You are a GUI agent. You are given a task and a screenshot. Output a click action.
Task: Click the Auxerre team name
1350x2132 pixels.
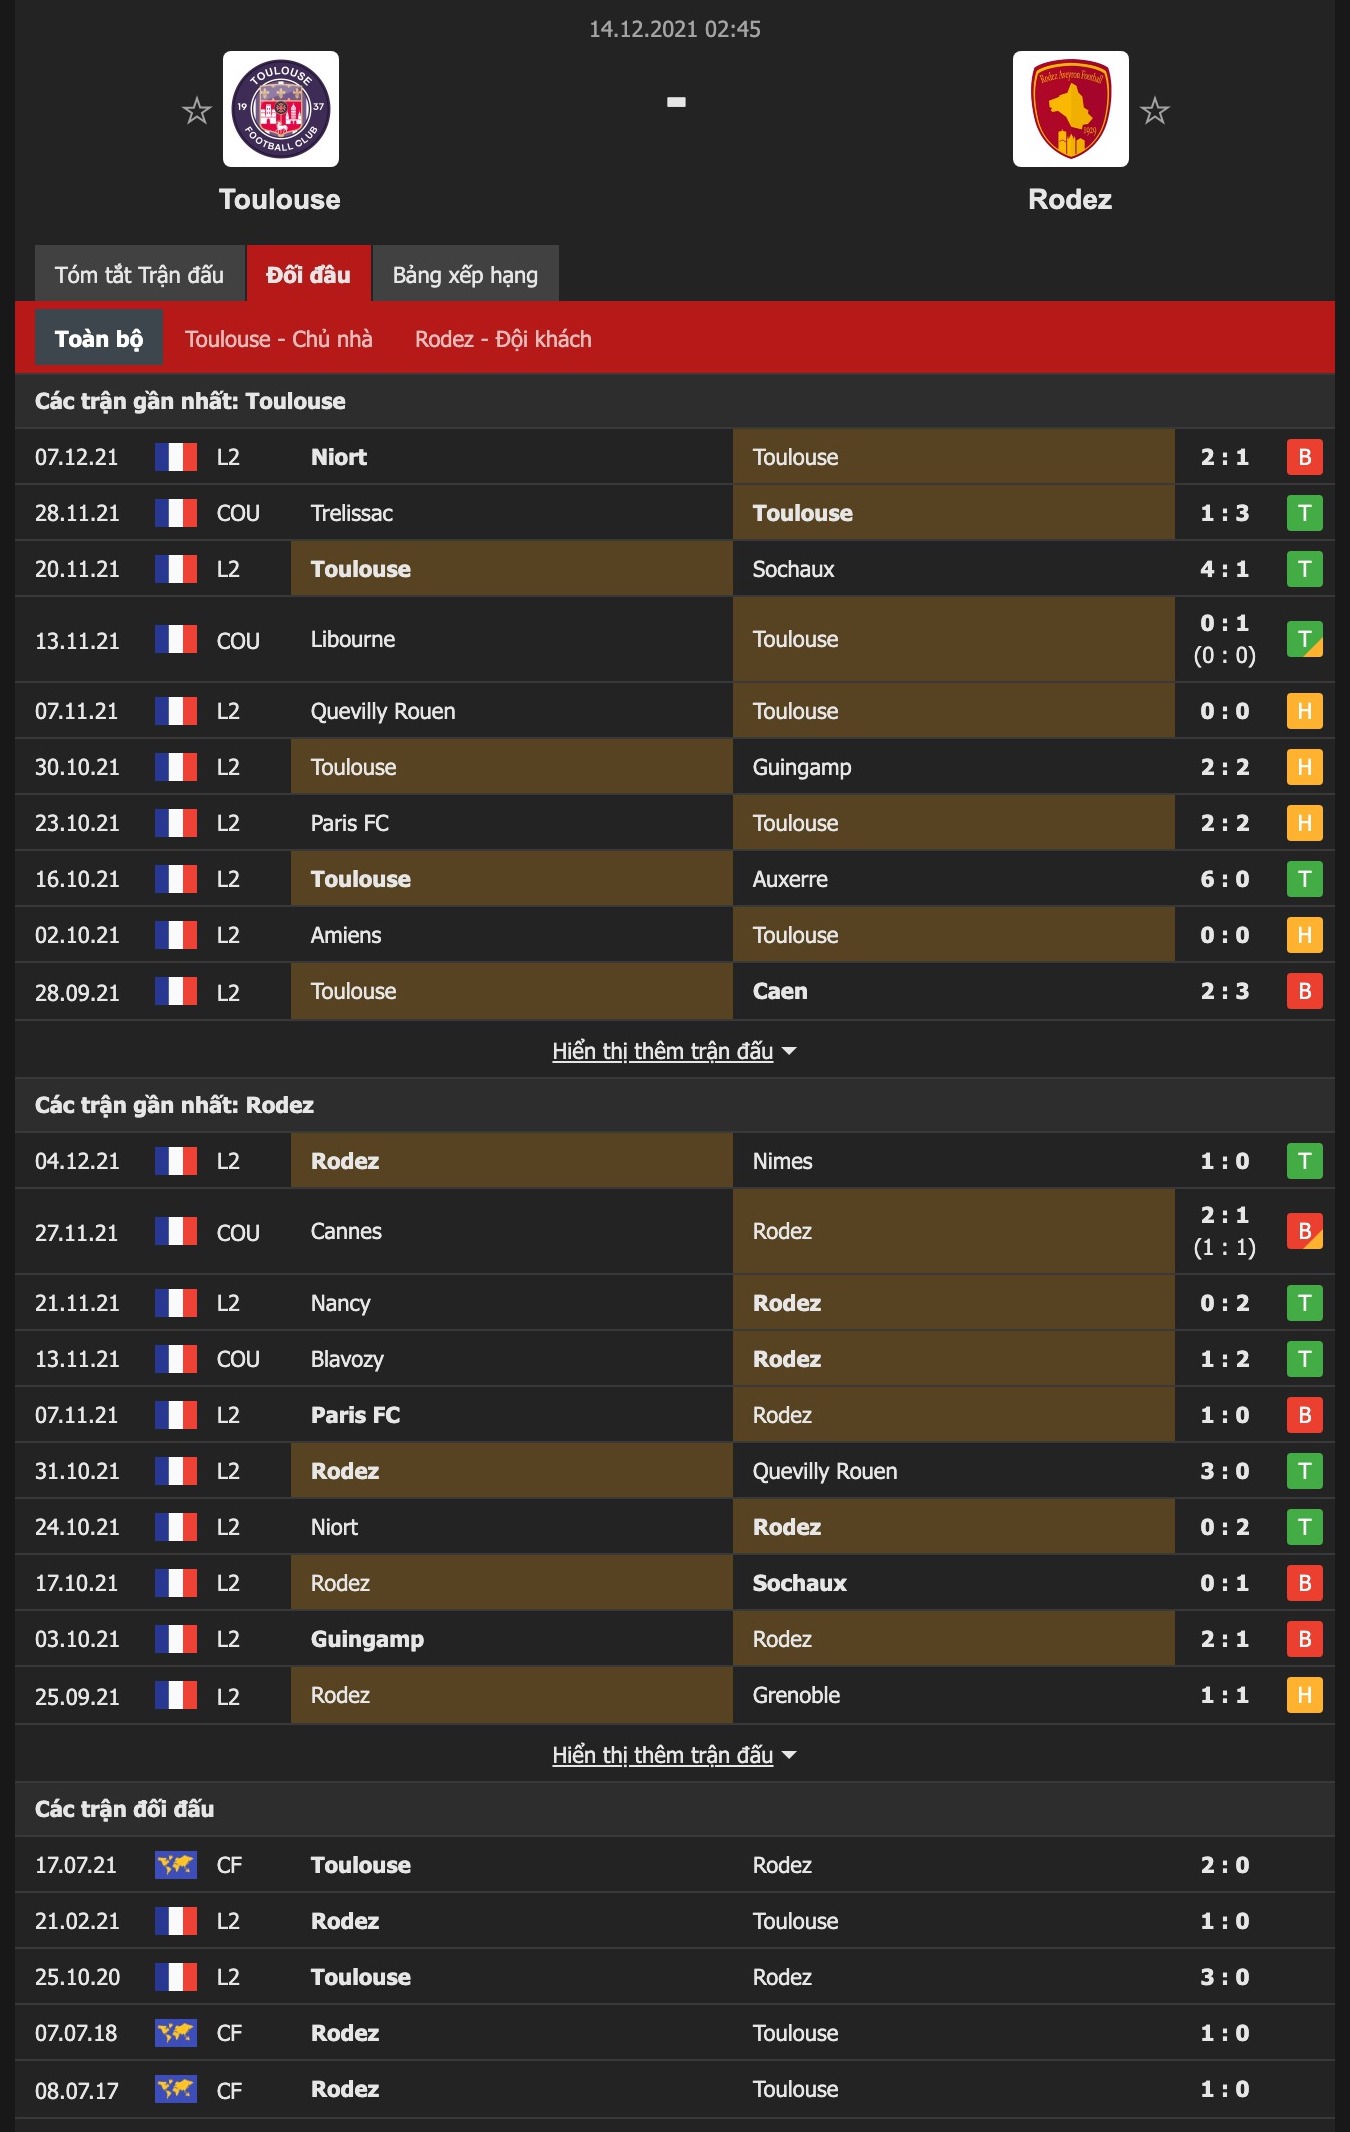tap(790, 879)
